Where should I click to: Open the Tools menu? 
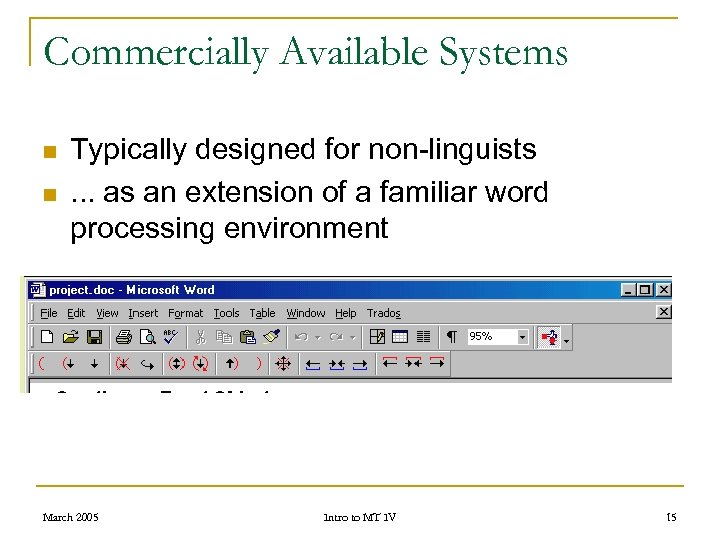(x=226, y=313)
